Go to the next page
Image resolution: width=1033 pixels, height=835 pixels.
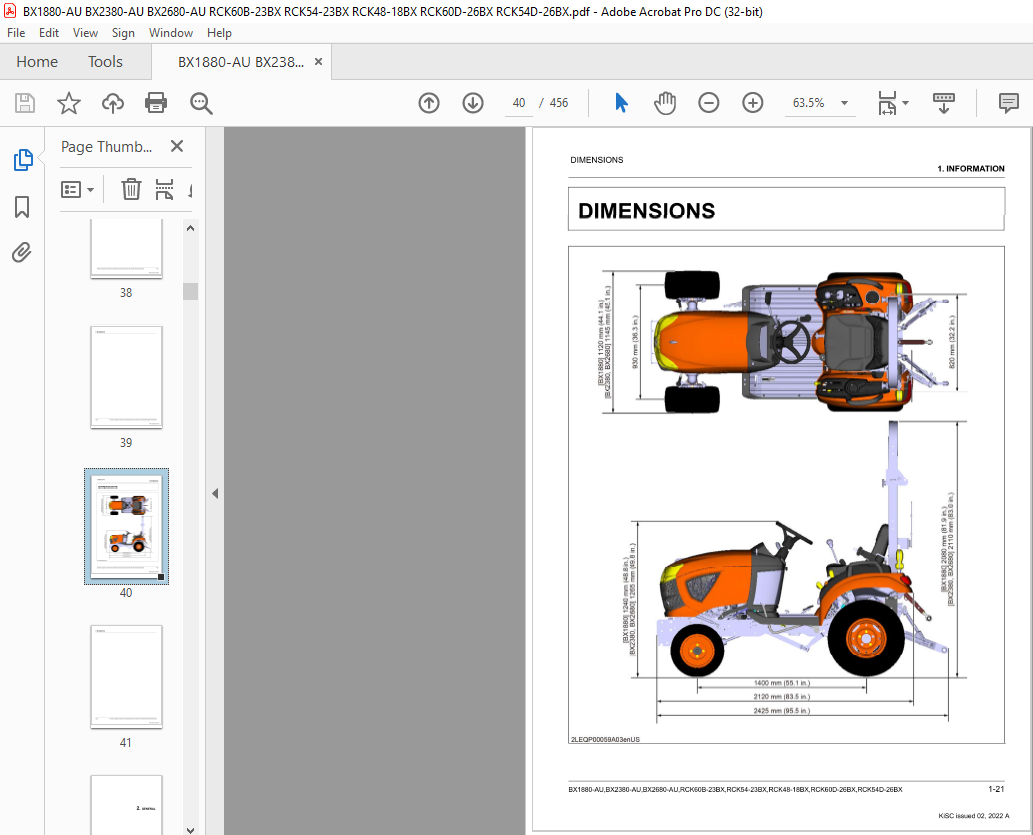[x=473, y=103]
